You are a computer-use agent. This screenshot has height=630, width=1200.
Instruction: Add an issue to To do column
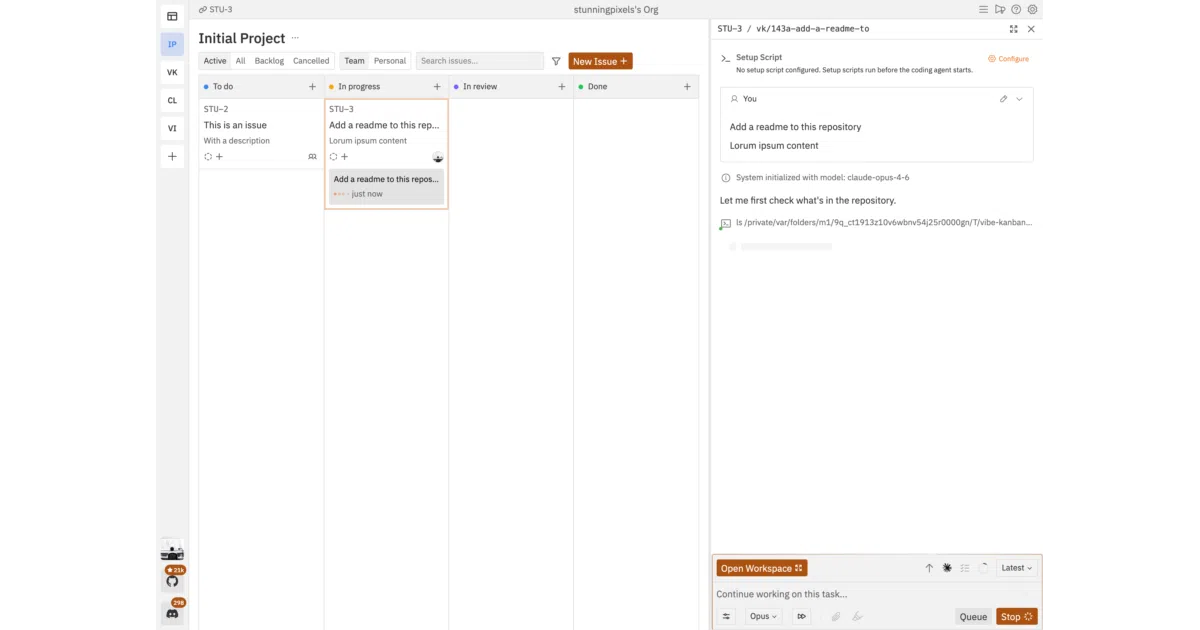[312, 87]
